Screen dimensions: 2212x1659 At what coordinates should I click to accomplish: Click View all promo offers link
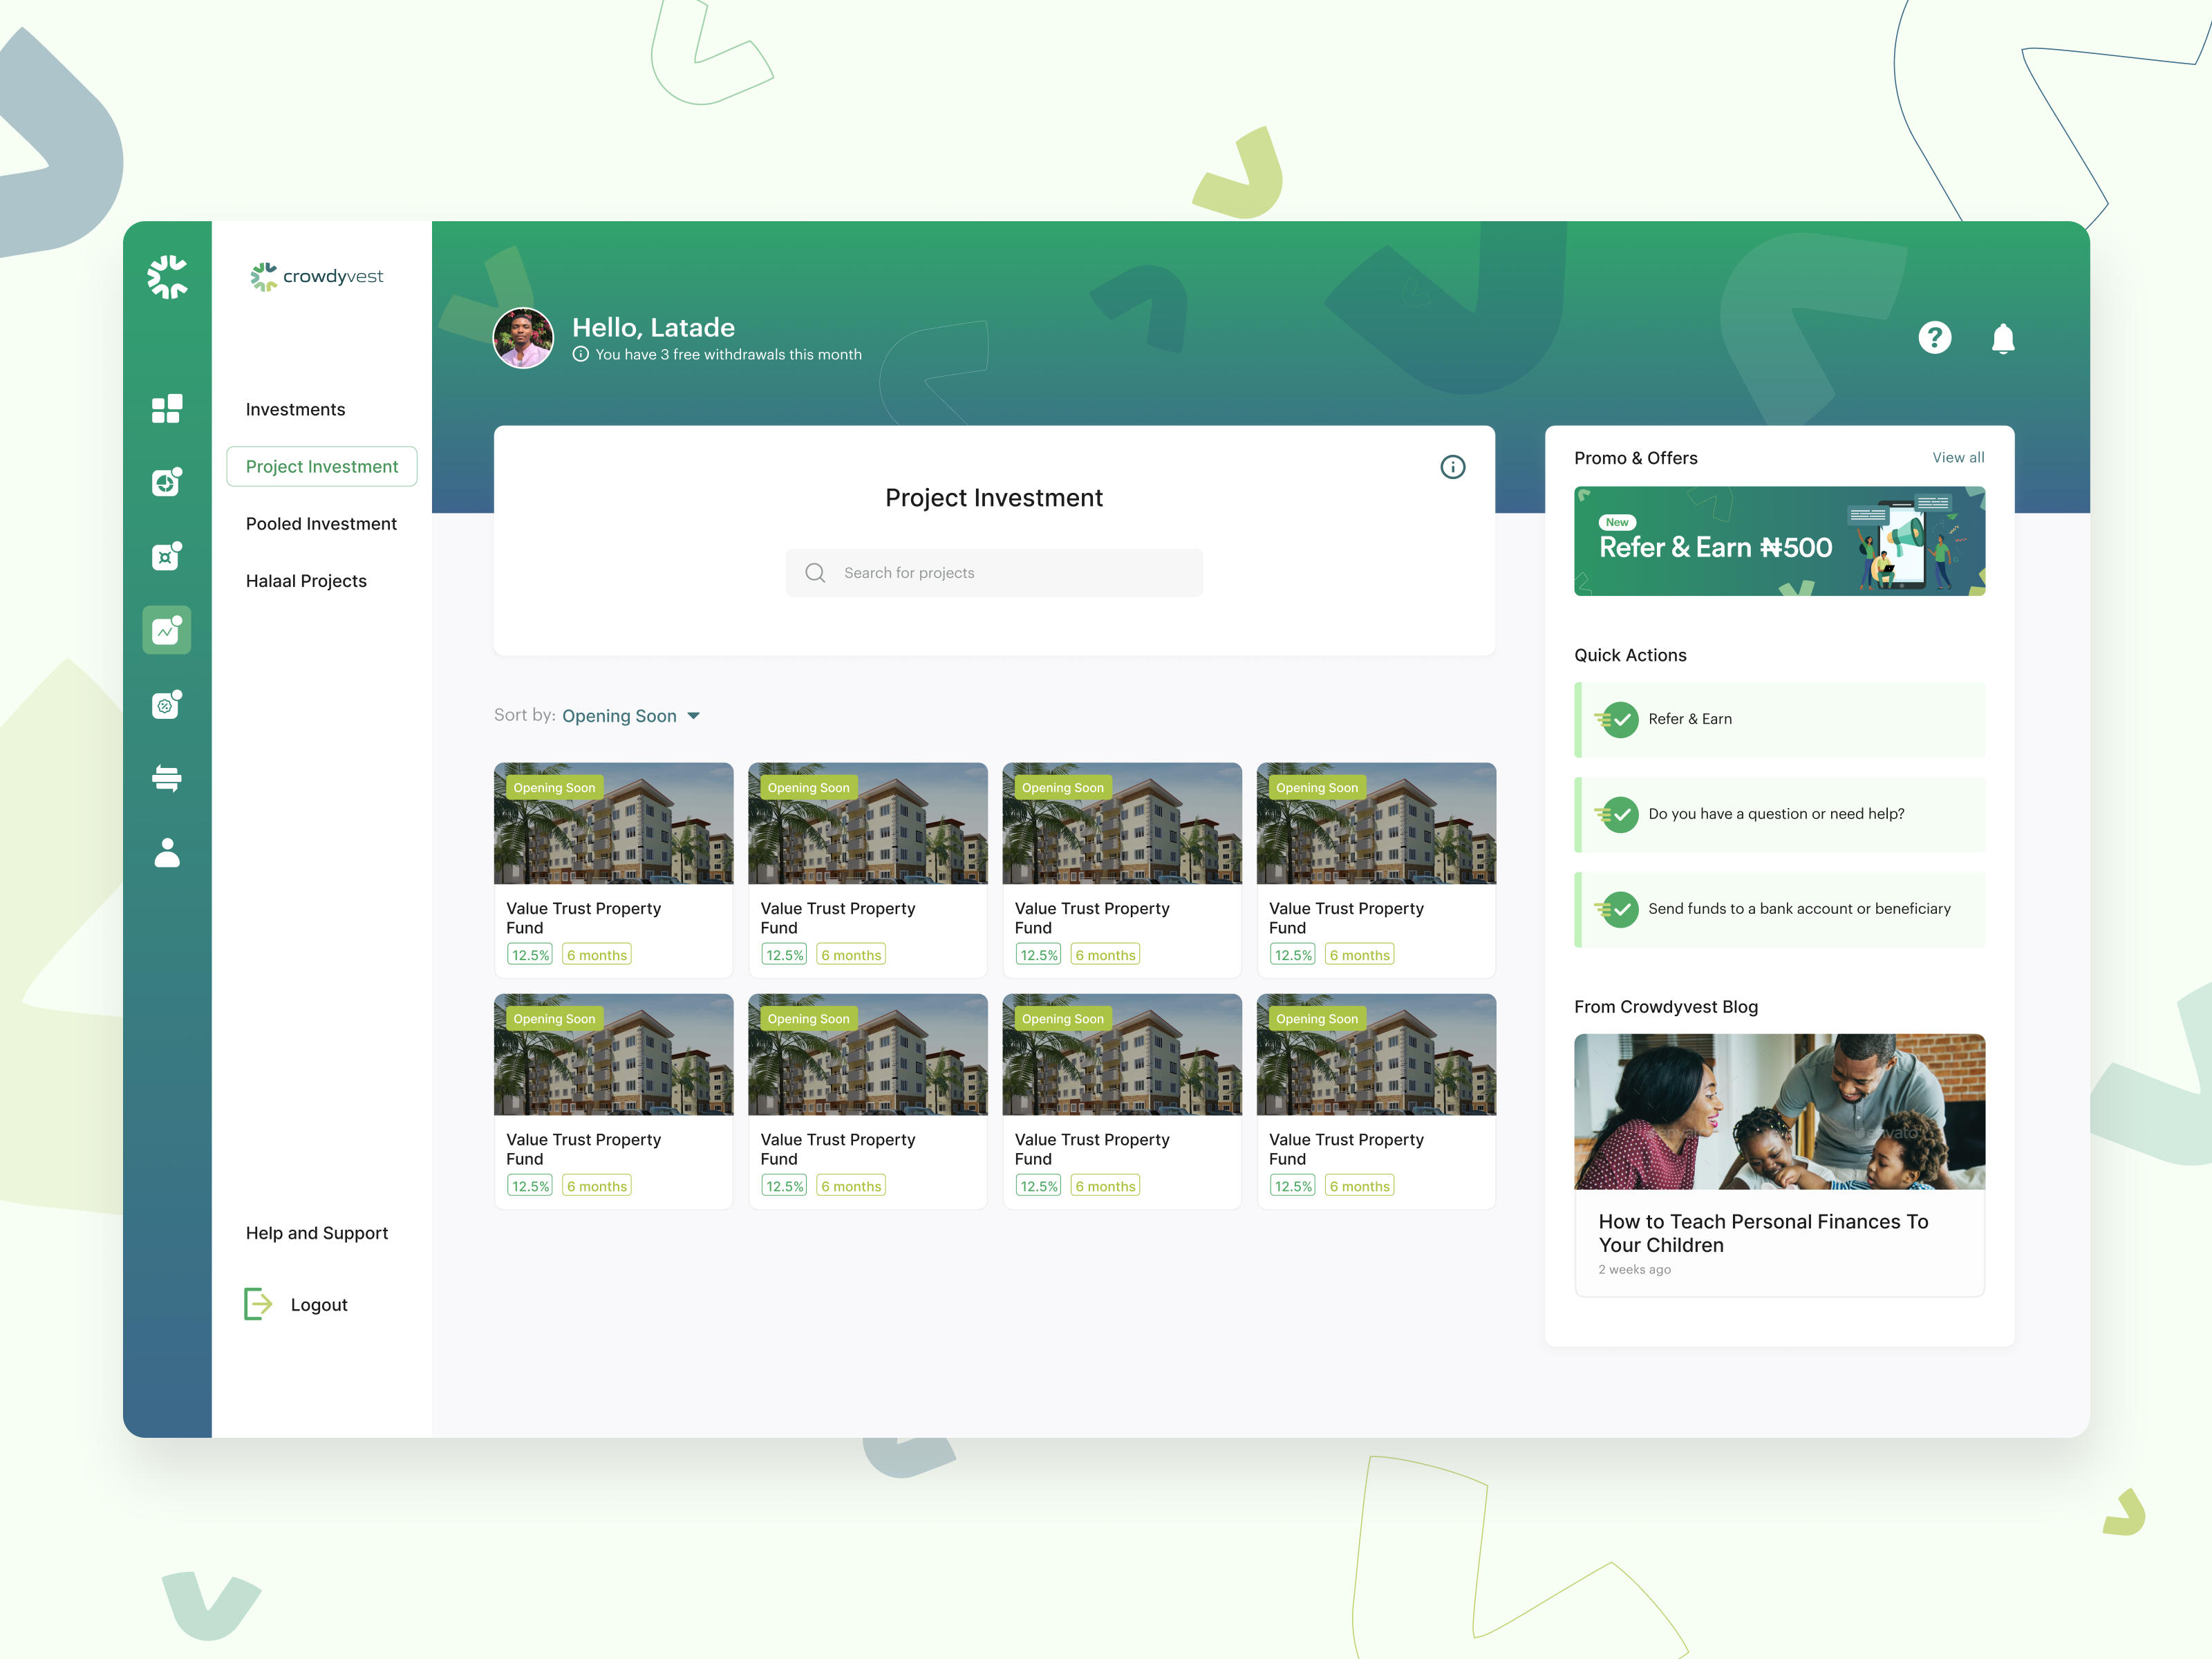[1957, 457]
